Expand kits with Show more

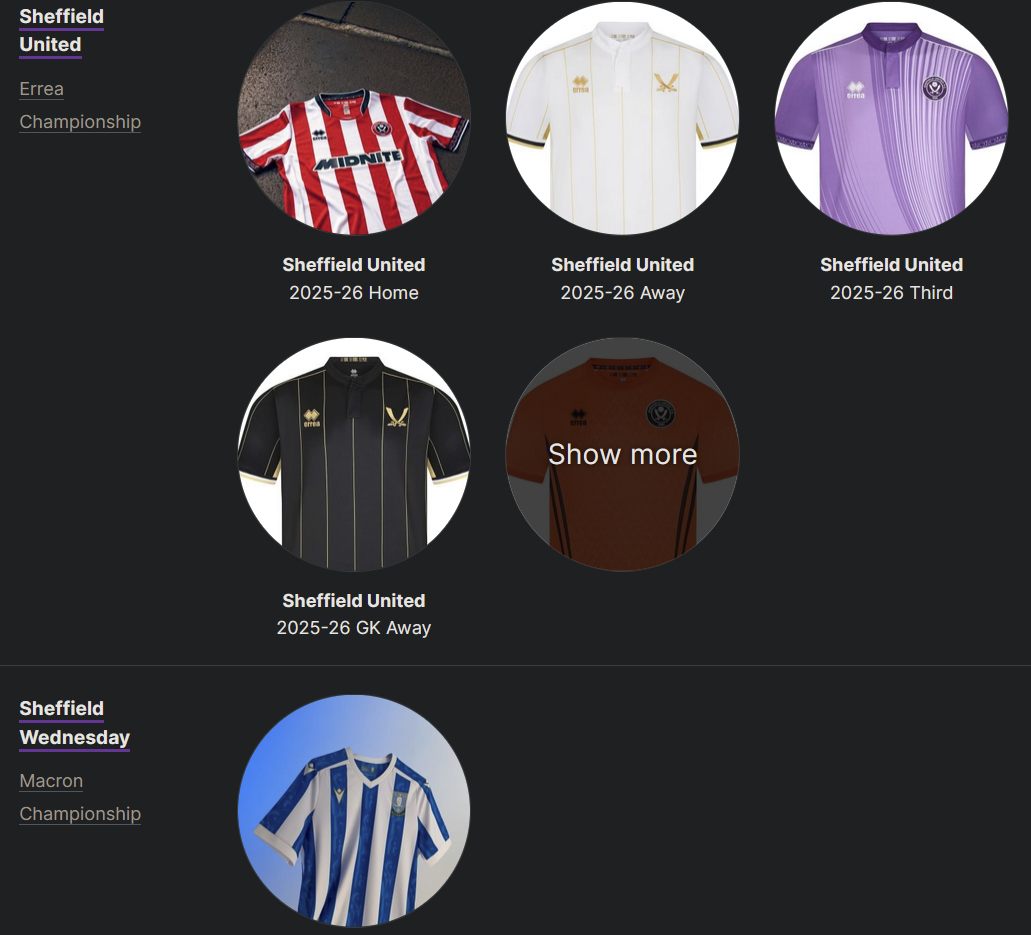pos(623,454)
